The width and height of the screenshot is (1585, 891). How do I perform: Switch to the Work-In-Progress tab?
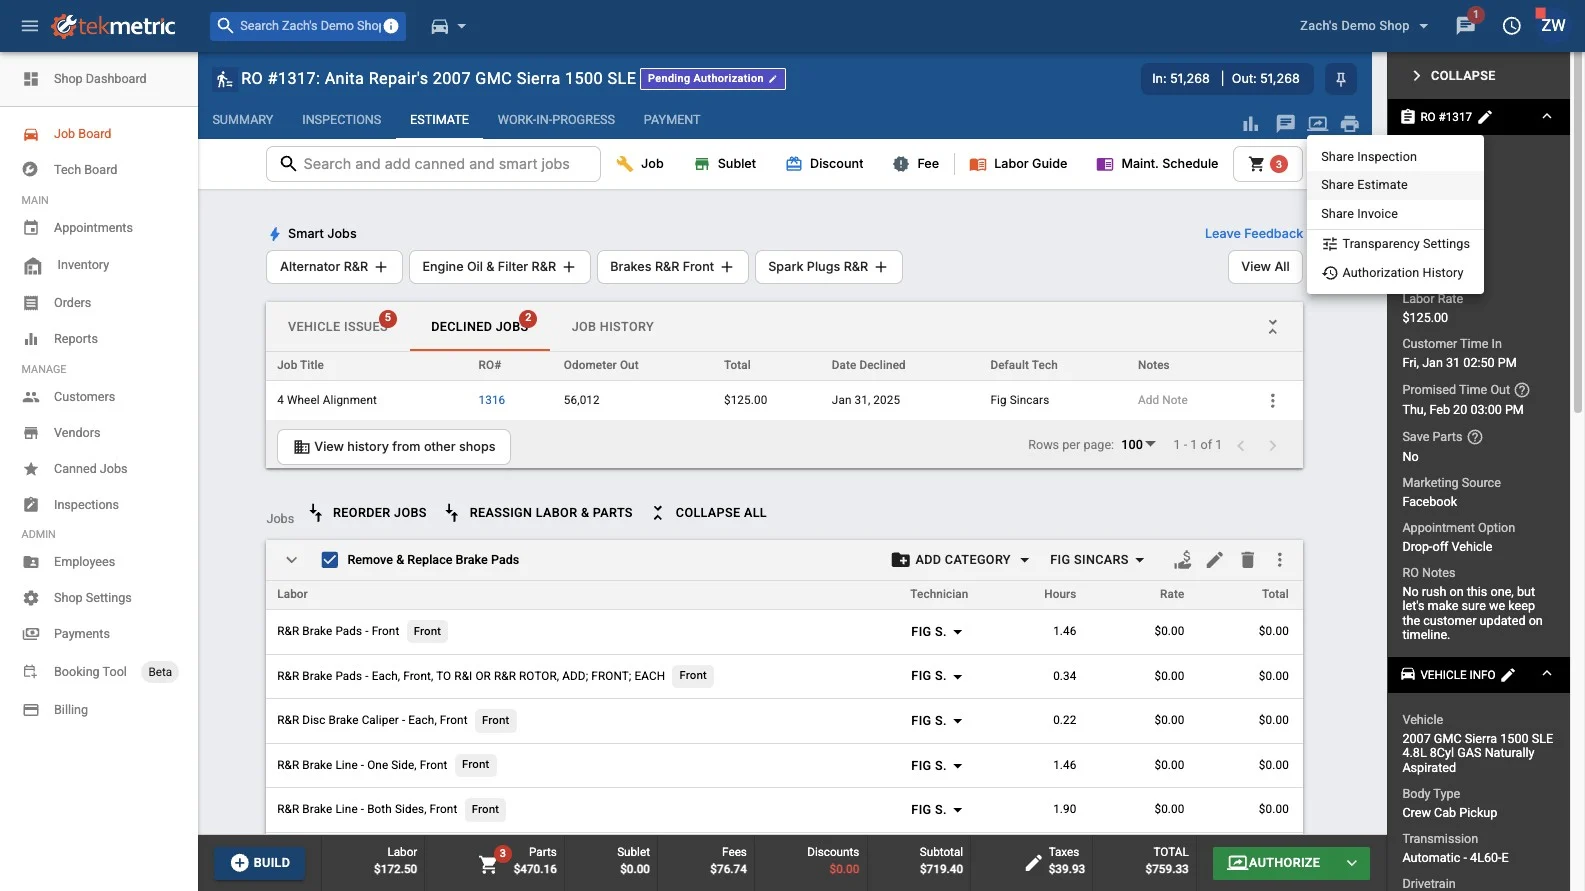pyautogui.click(x=556, y=120)
